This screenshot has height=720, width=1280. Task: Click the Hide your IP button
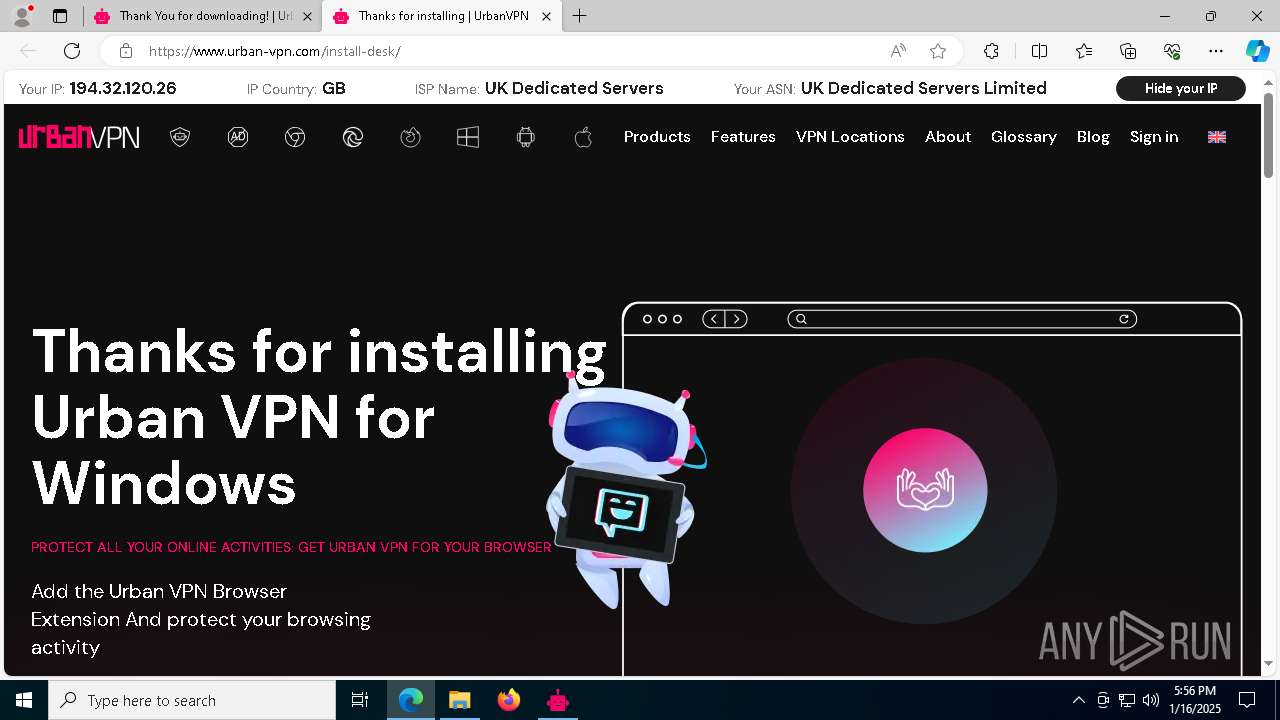coord(1181,89)
